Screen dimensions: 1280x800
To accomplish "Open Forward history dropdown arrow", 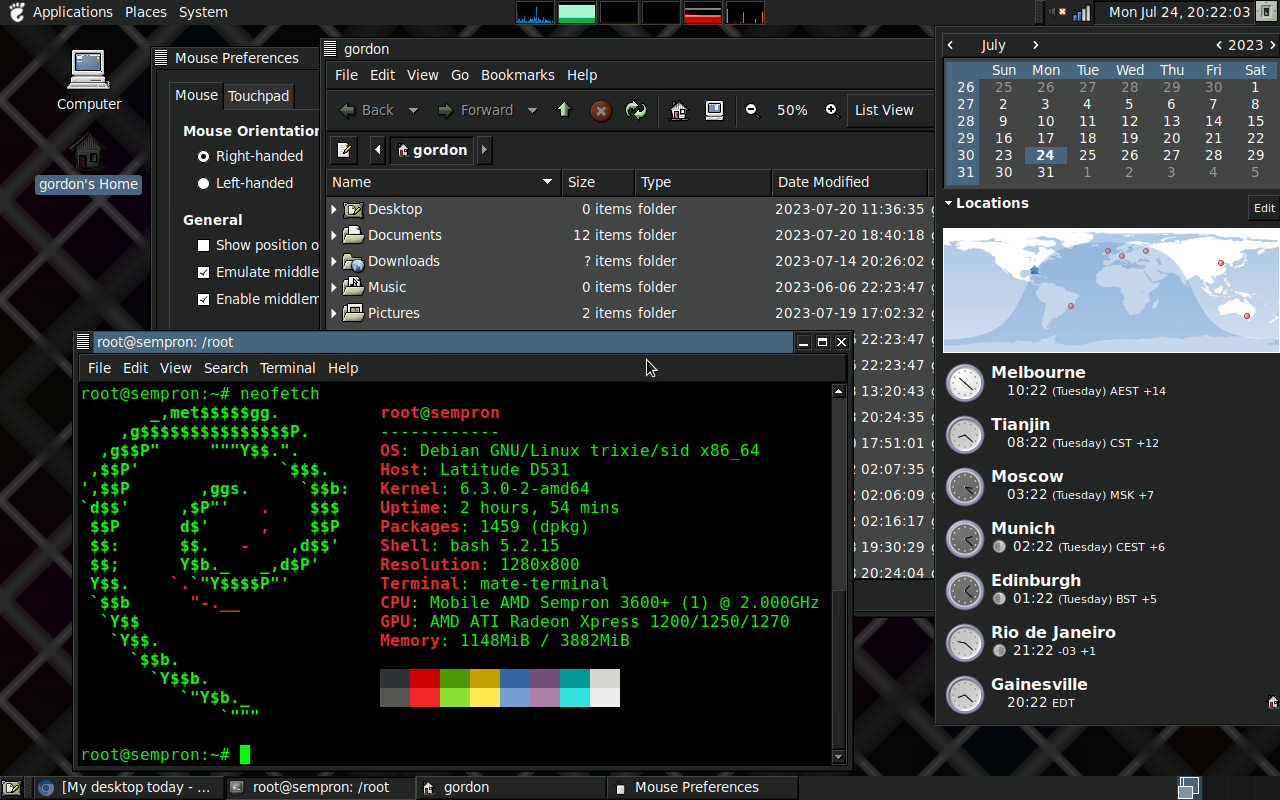I will 532,110.
